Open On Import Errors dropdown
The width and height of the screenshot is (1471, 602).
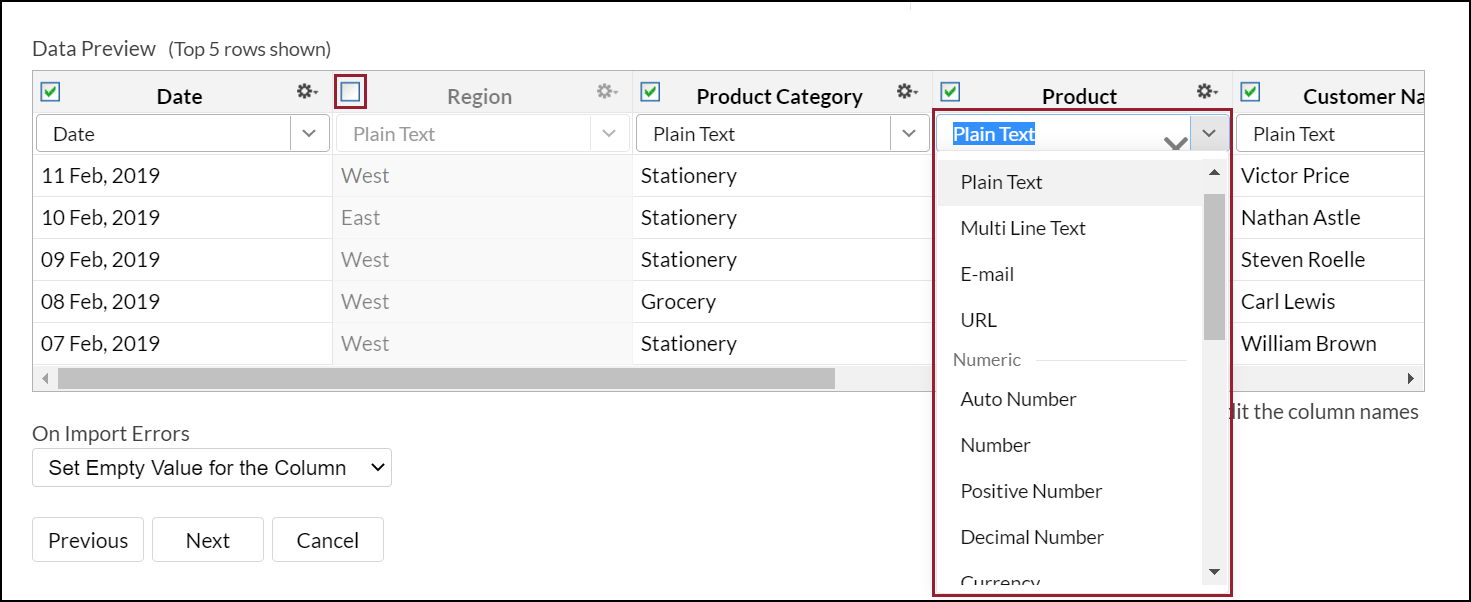(x=212, y=468)
